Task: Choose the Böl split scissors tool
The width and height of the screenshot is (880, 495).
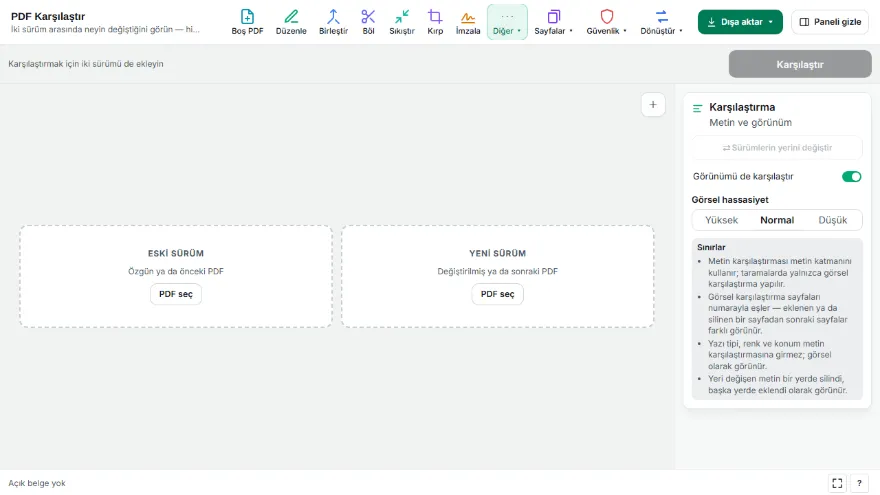Action: point(368,22)
